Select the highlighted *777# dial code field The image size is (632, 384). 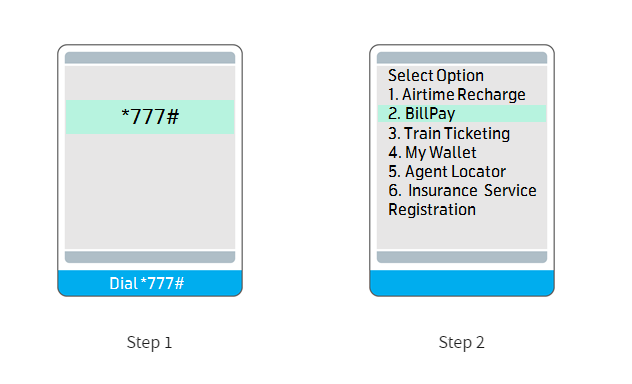coord(150,117)
